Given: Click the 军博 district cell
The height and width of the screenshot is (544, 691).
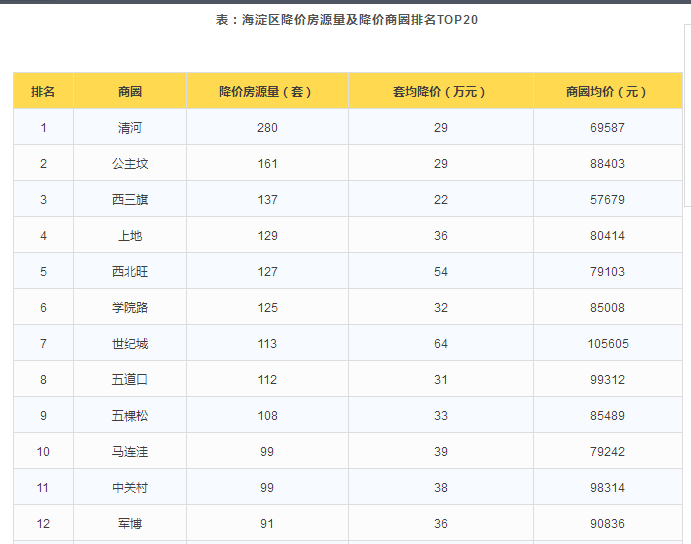Looking at the screenshot, I should (130, 523).
